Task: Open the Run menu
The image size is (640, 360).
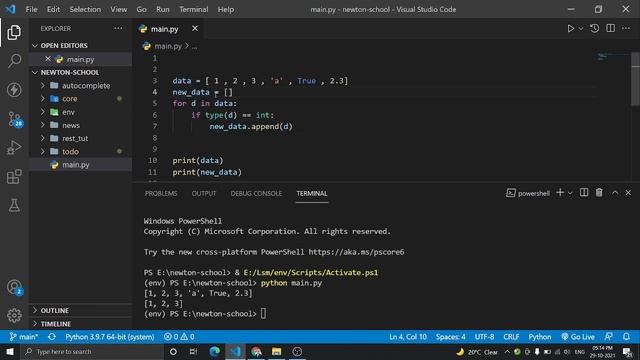Action: 162,9
